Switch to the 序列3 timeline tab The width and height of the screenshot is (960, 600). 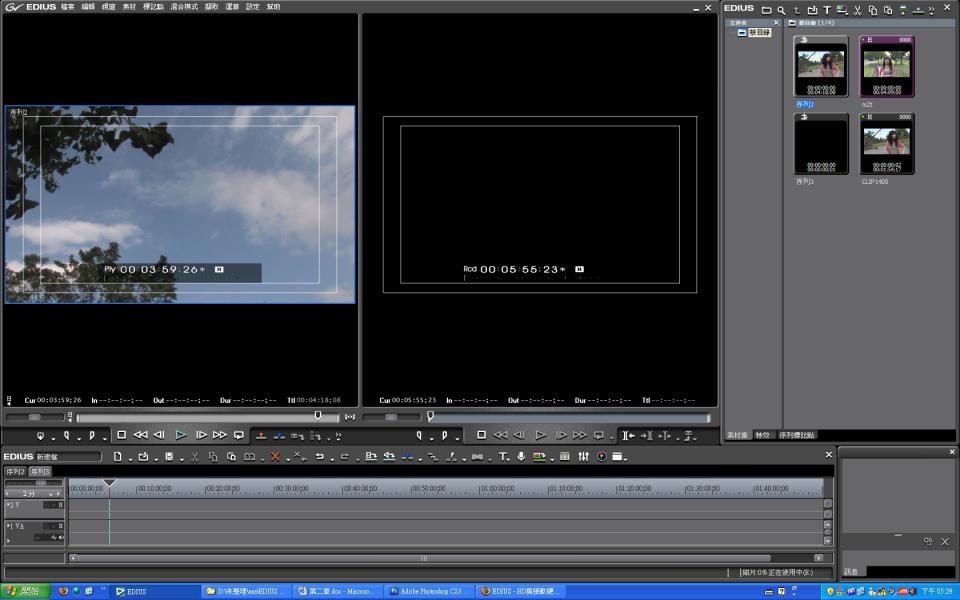(x=39, y=471)
